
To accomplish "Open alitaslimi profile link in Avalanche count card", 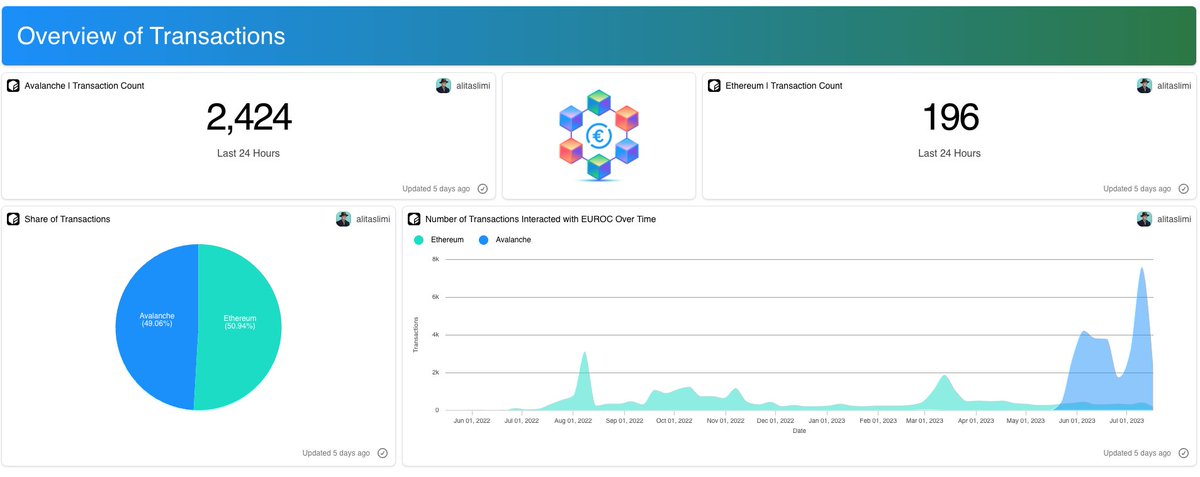I will (473, 87).
